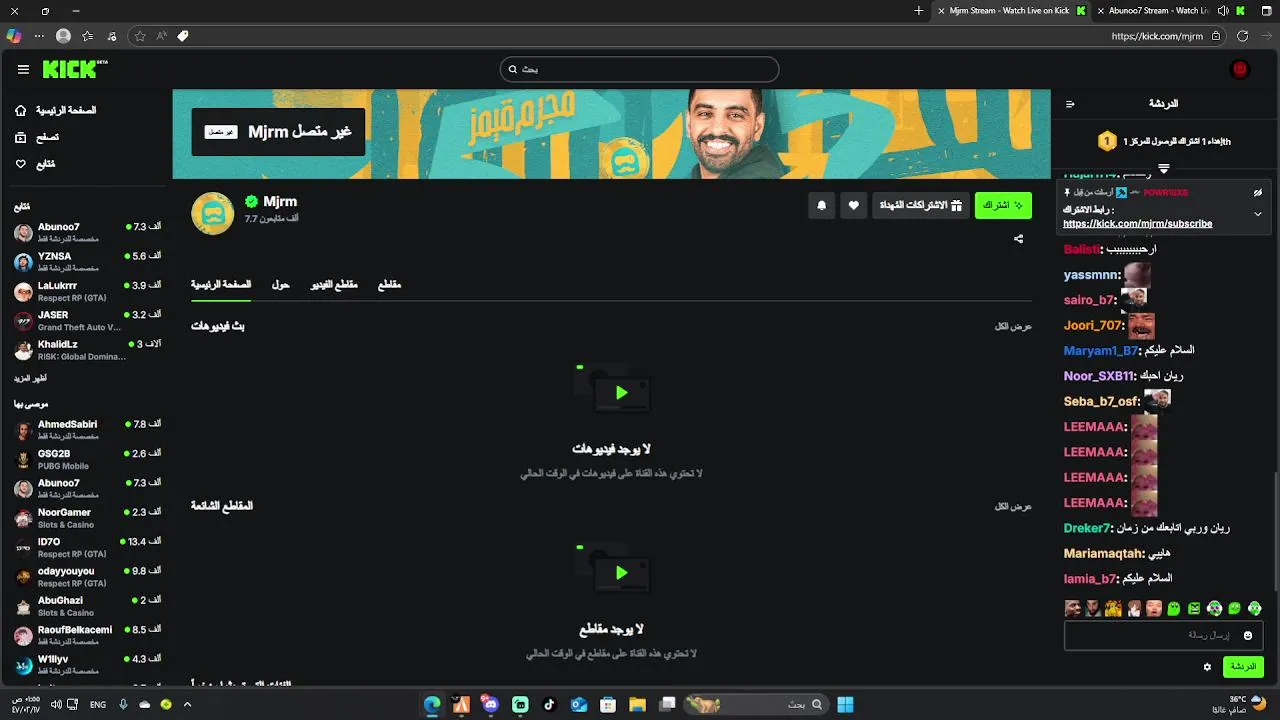The height and width of the screenshot is (720, 1280).
Task: Switch to the About channel tab
Action: 280,285
